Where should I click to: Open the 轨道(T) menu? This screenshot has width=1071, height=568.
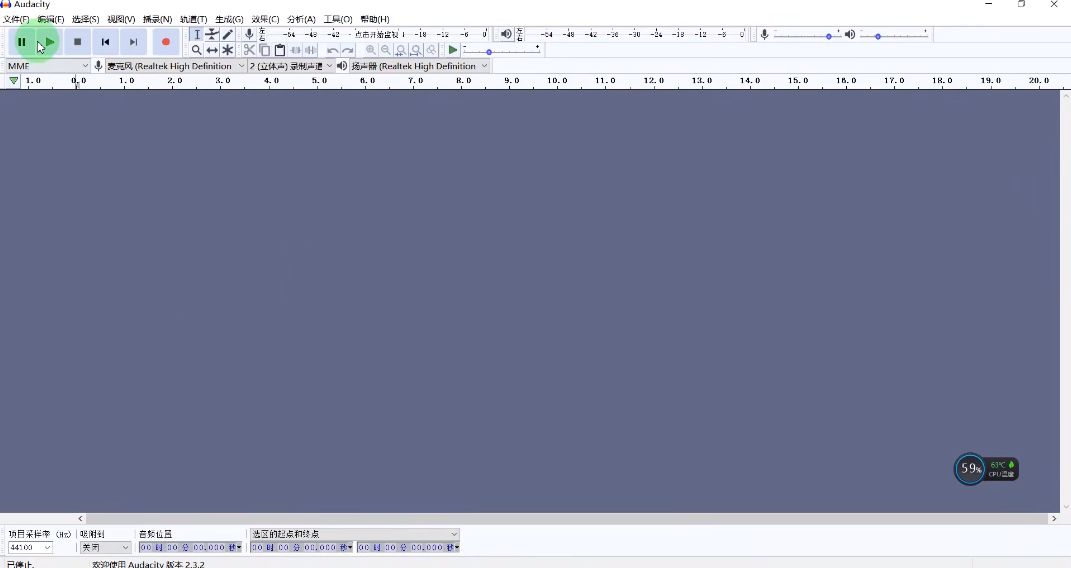(193, 19)
